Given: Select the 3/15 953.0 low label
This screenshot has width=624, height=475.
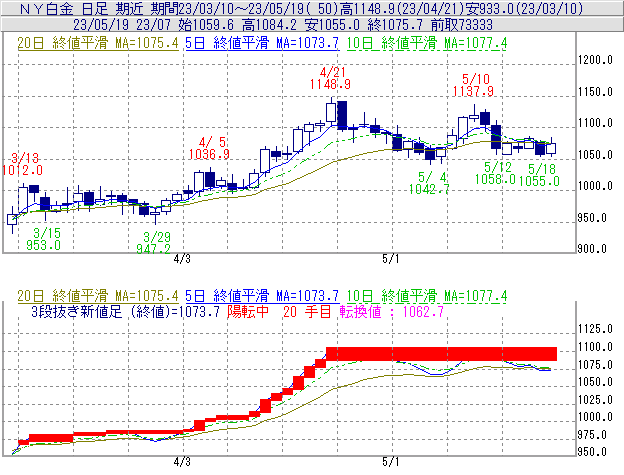Looking at the screenshot, I should point(44,239).
